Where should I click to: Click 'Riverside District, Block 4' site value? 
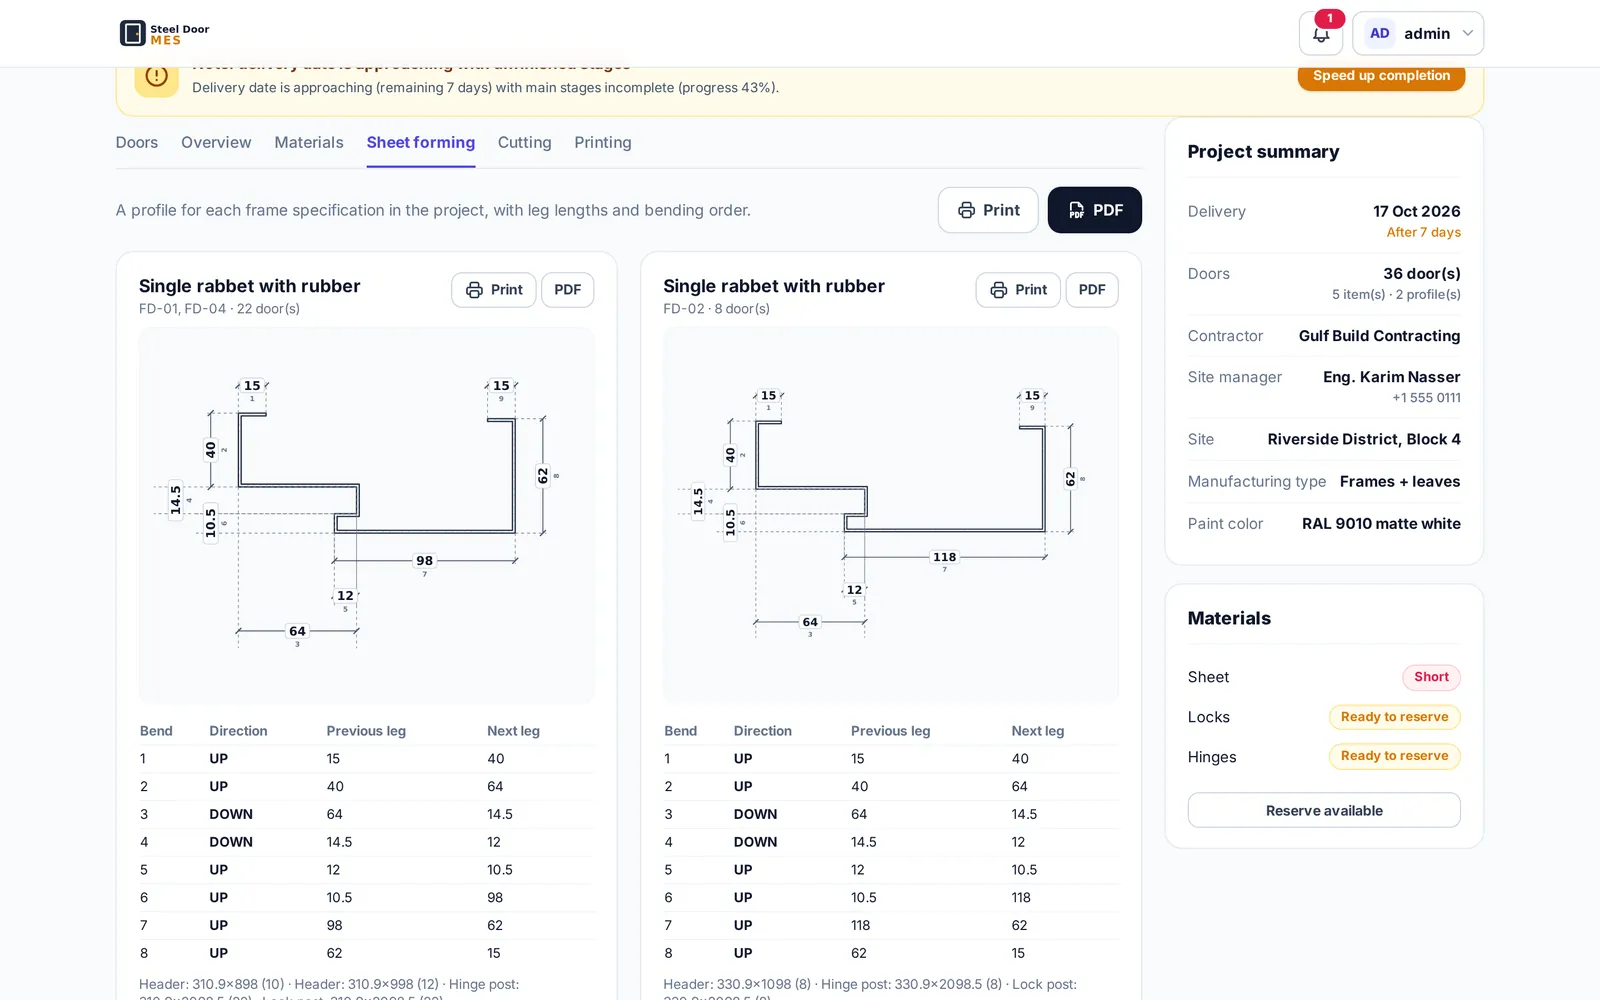1364,439
